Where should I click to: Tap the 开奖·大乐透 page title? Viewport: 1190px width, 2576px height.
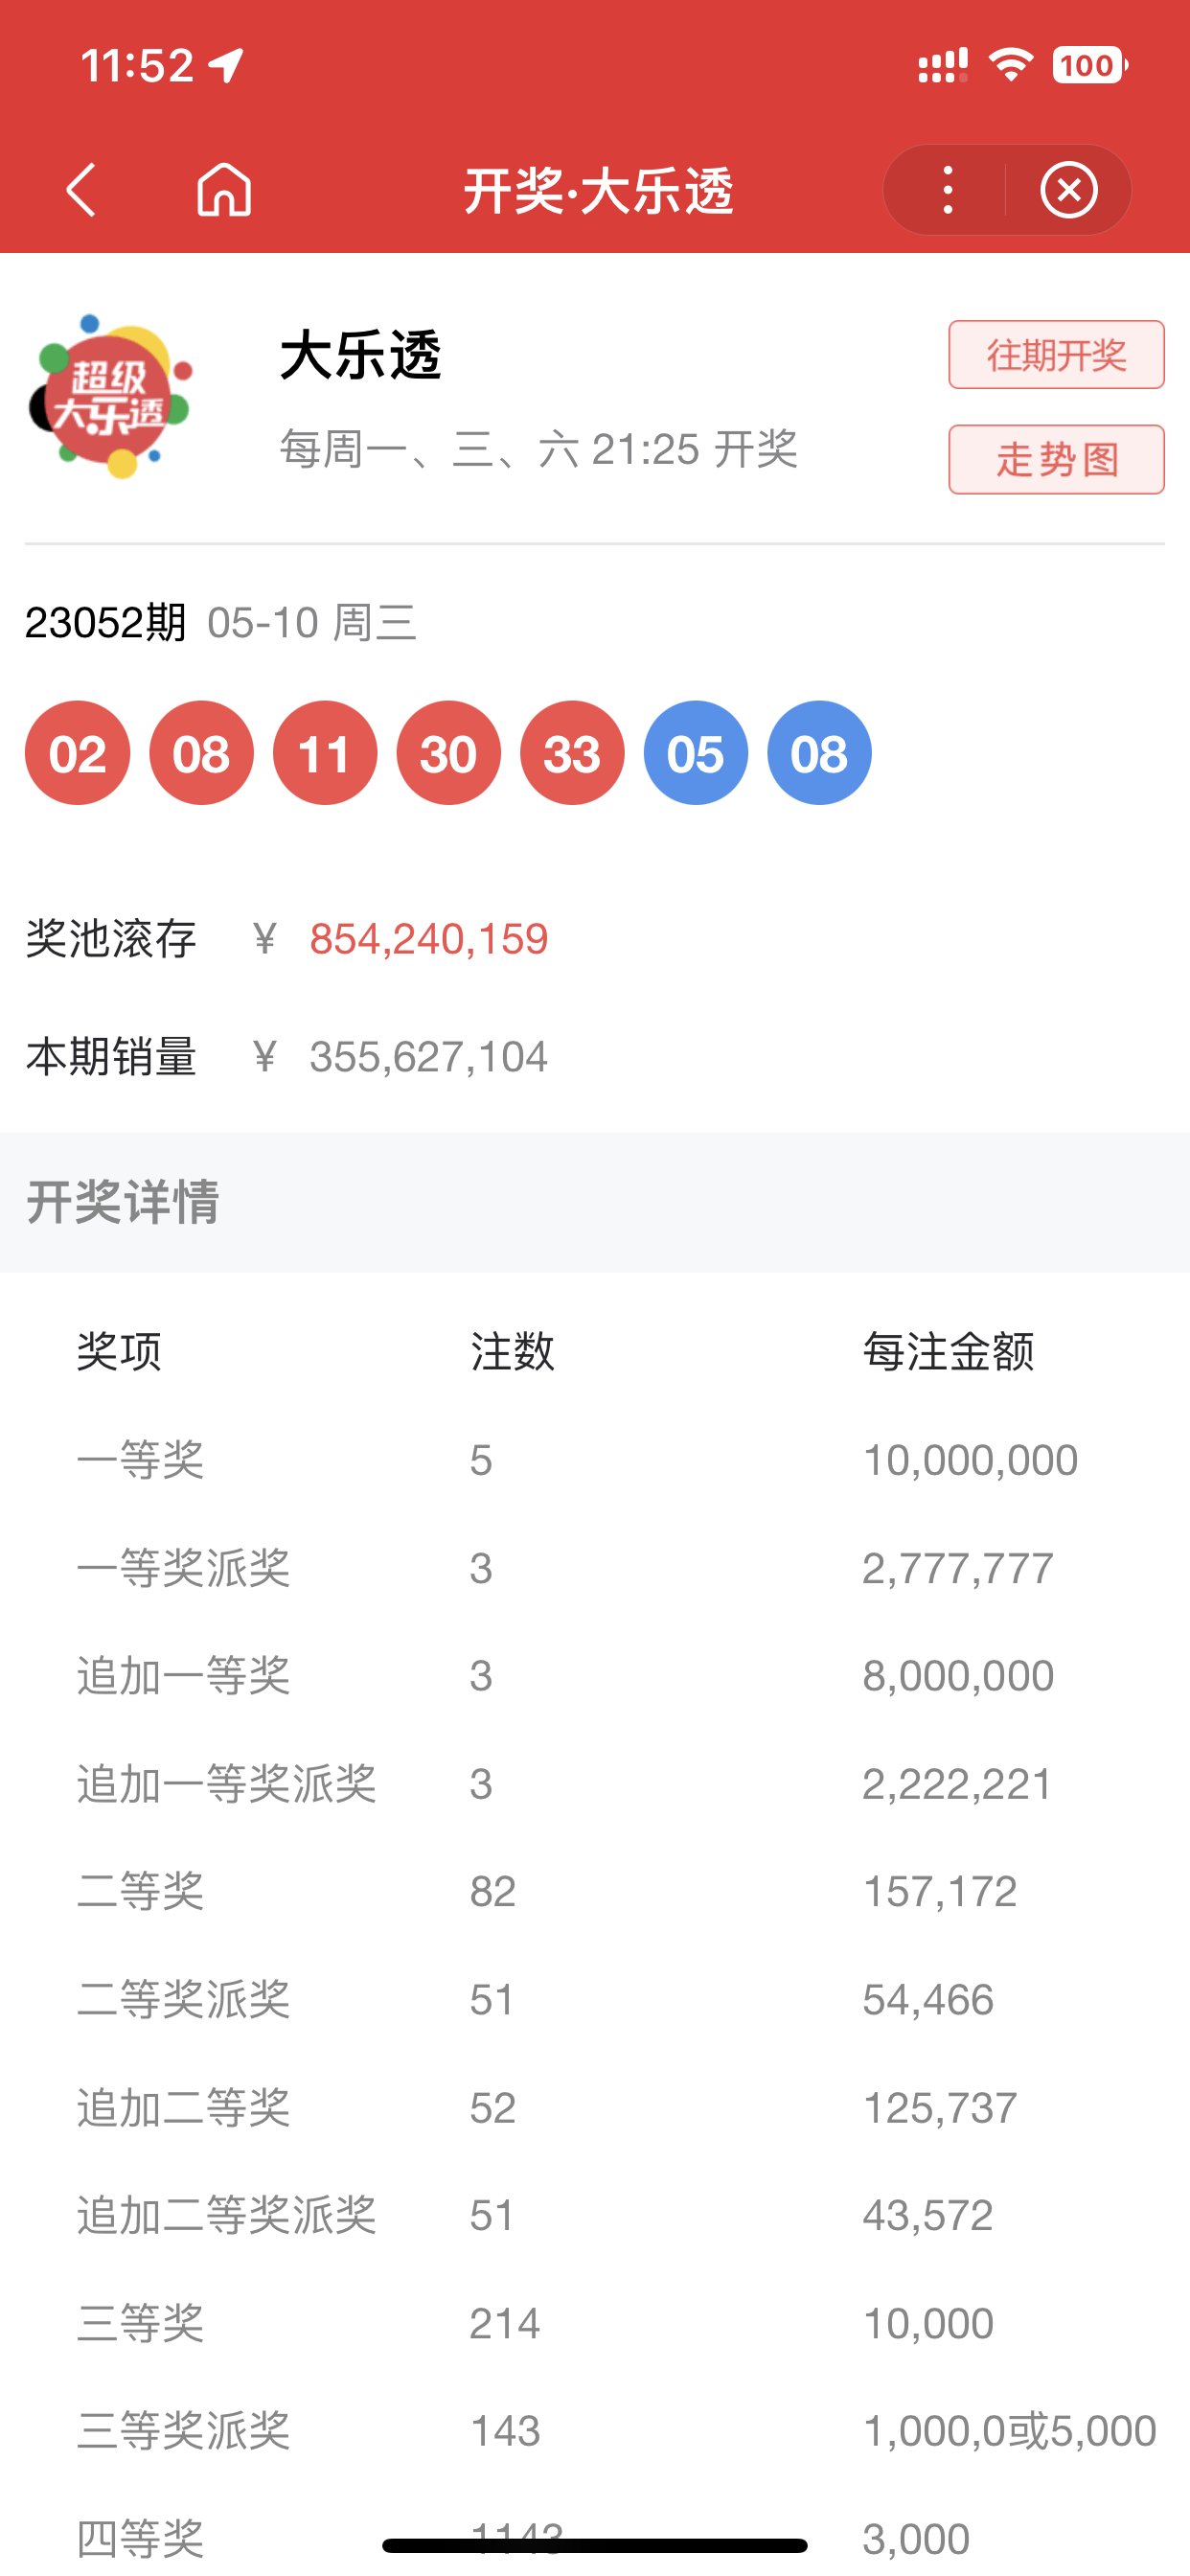tap(598, 190)
